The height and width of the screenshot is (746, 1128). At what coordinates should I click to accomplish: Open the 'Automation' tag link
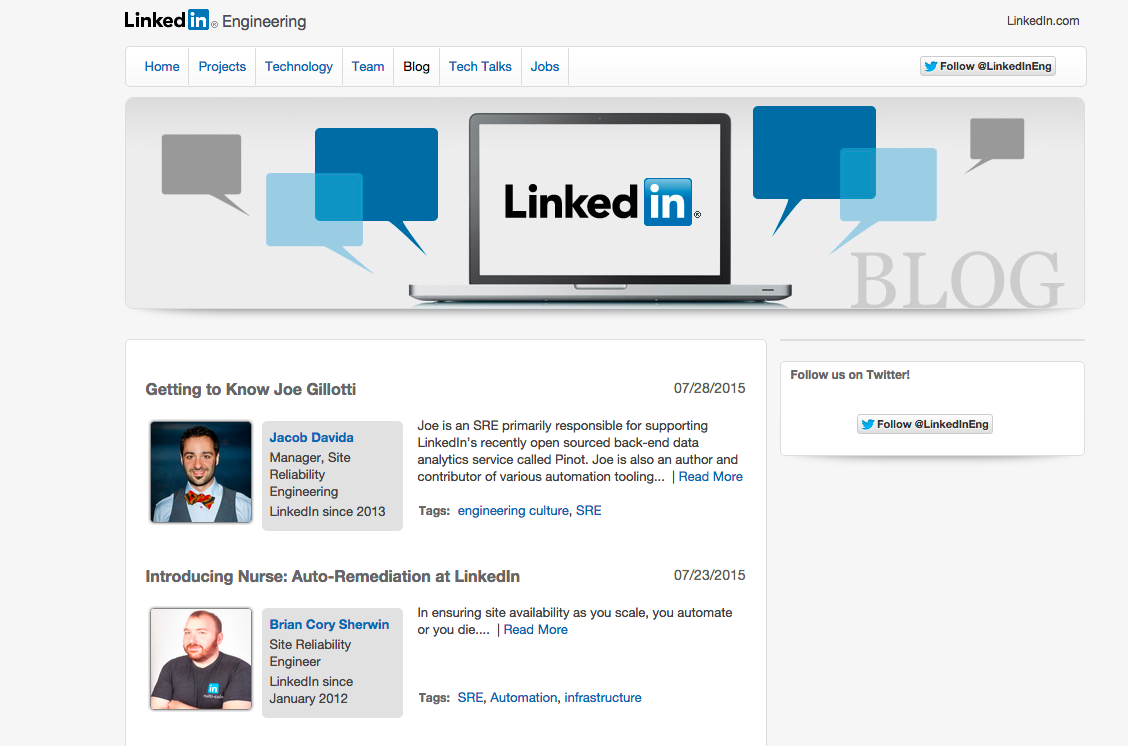523,697
